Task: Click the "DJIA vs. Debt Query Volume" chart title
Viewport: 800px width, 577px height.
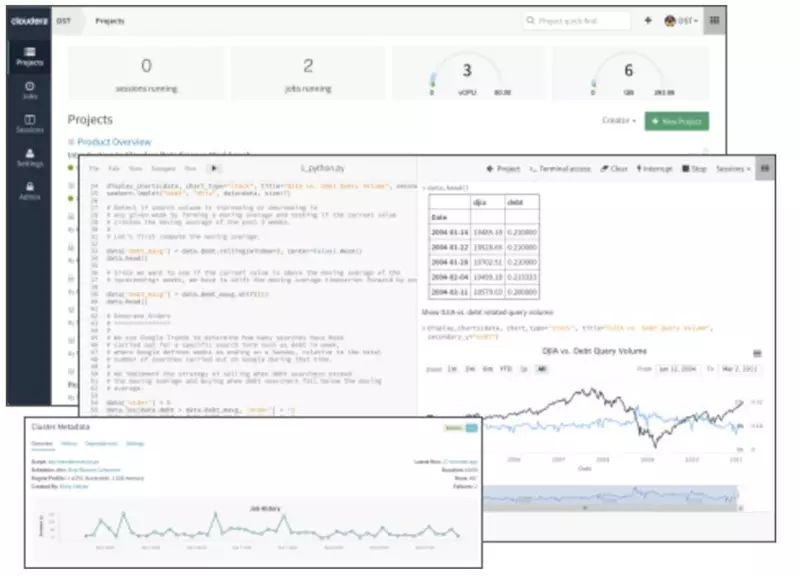Action: tap(594, 351)
